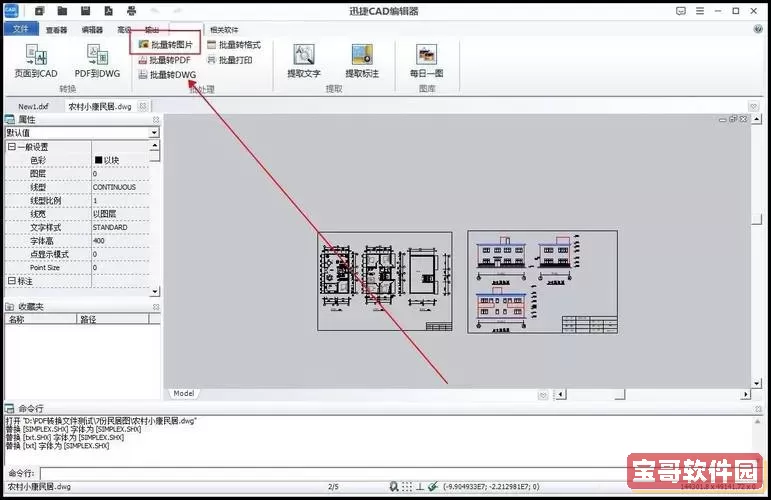Switch to the New1.dxf document tab

(33, 106)
